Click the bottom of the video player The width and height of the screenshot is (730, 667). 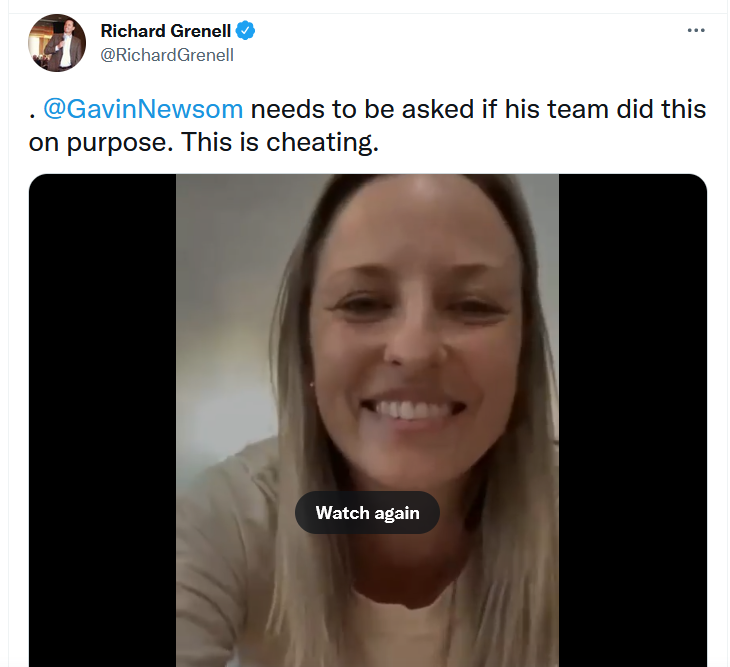tap(367, 656)
